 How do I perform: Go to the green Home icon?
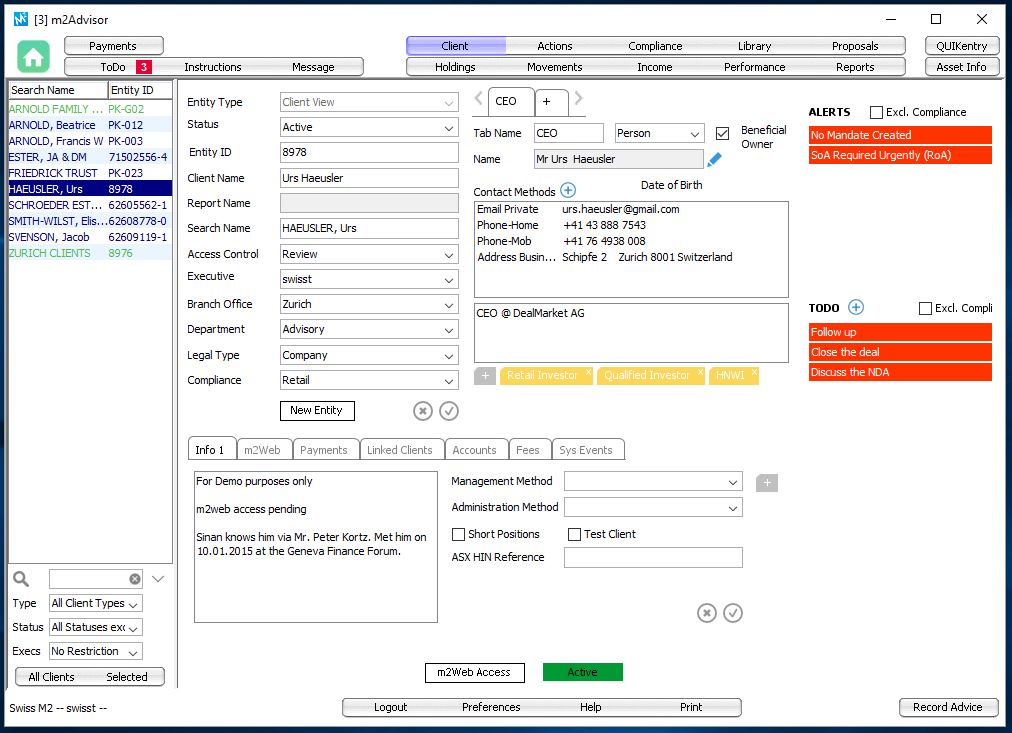pyautogui.click(x=34, y=57)
